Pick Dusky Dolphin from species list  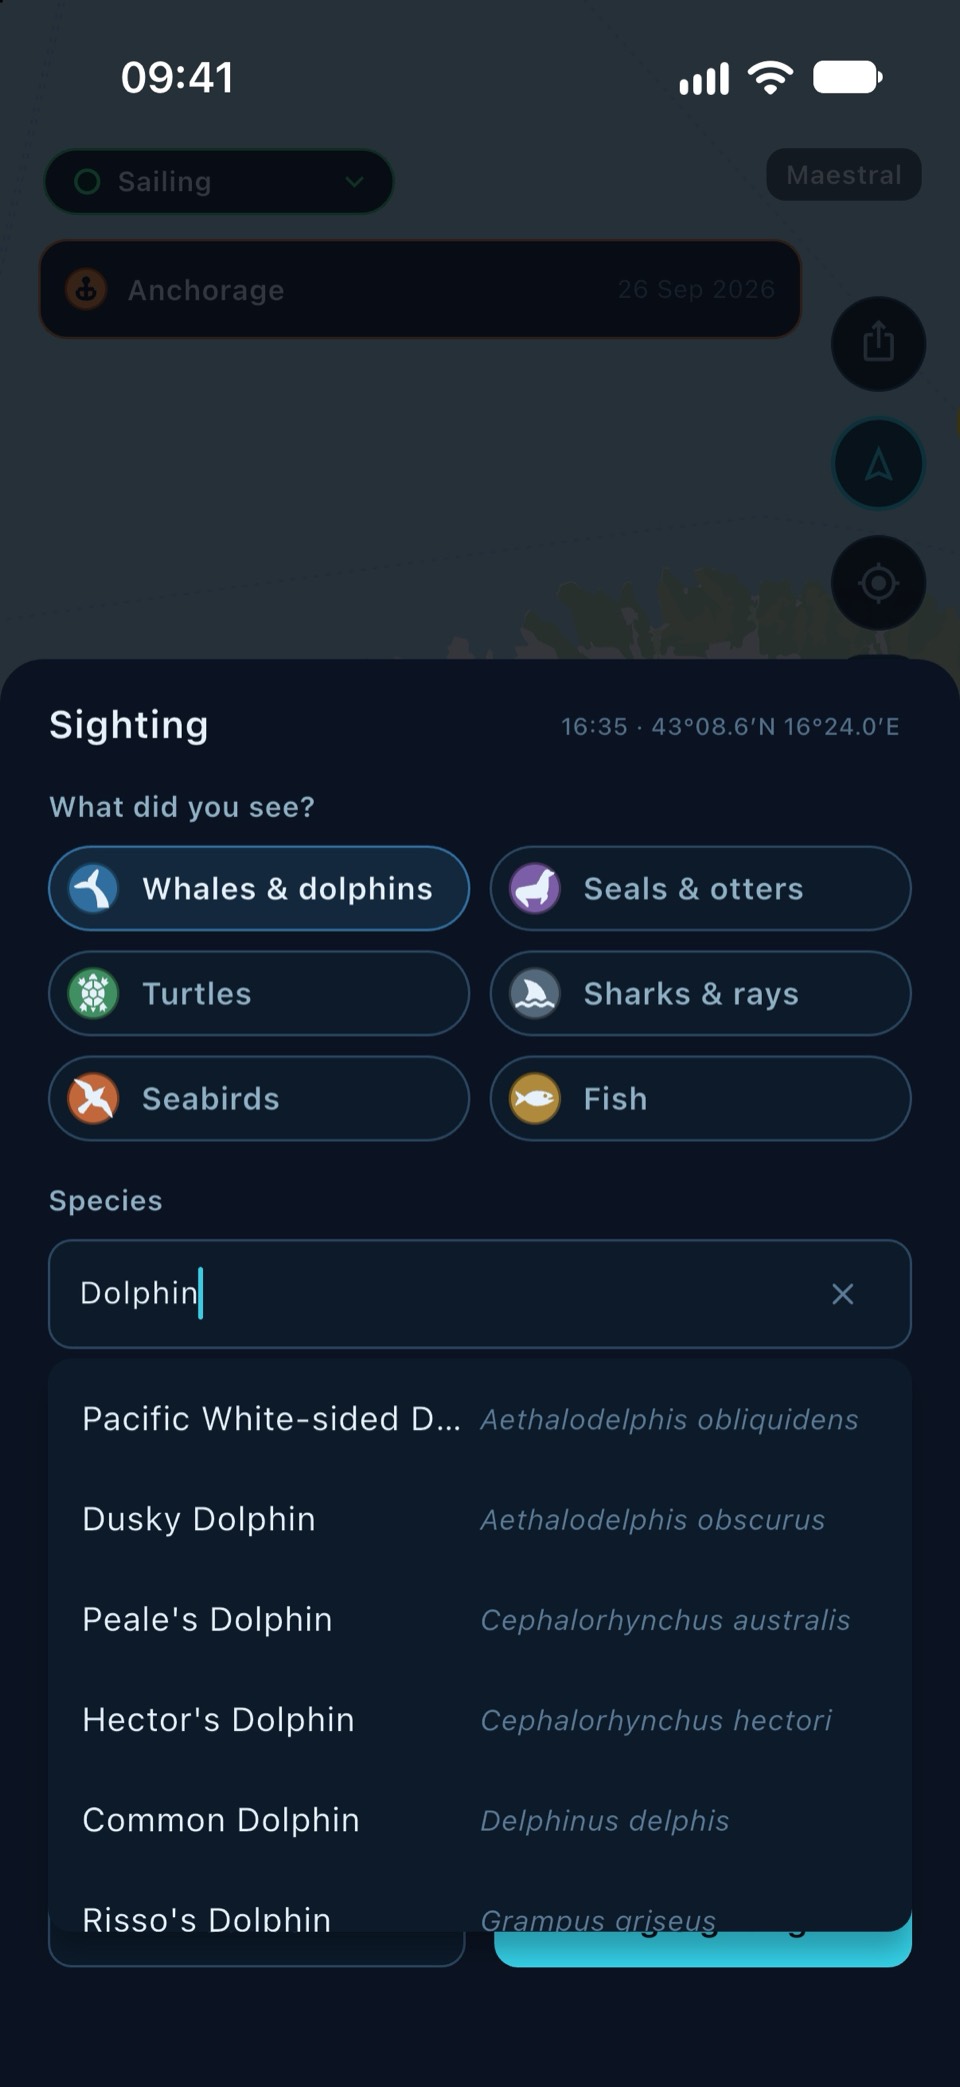click(x=480, y=1519)
